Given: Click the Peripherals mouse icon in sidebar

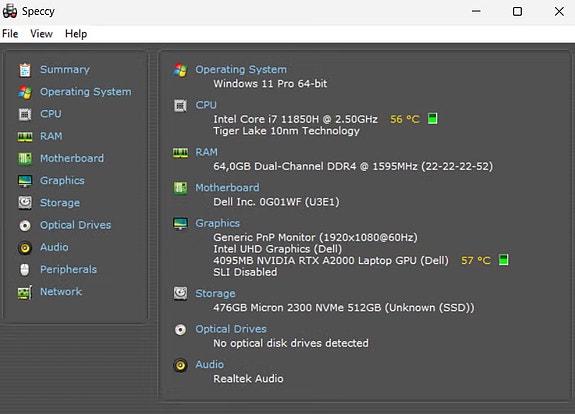Looking at the screenshot, I should tap(25, 270).
